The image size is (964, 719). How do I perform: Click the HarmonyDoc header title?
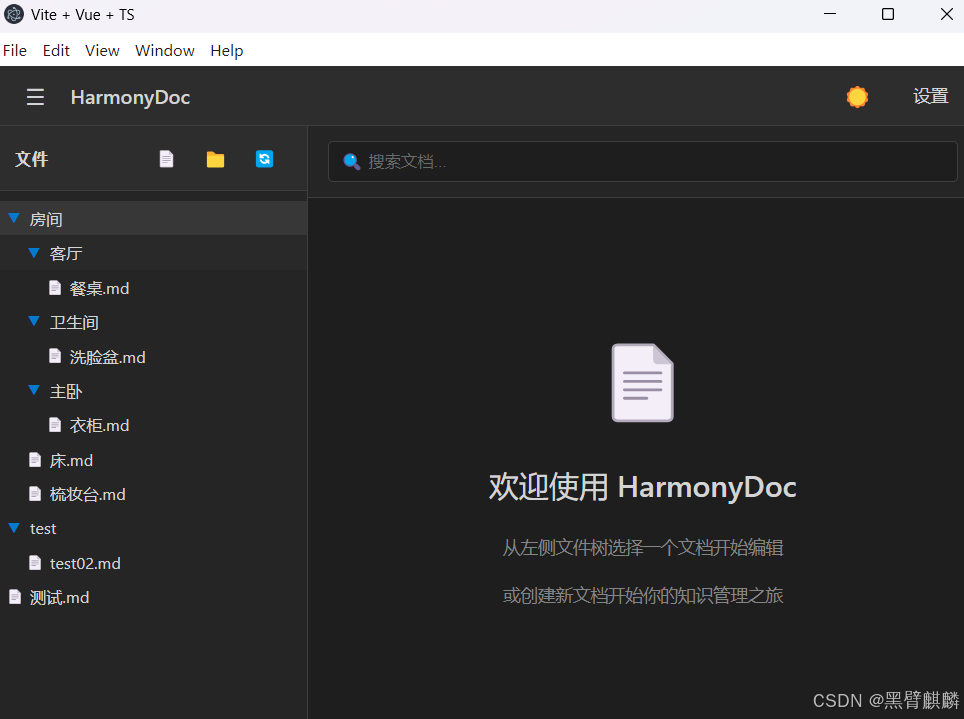tap(130, 97)
